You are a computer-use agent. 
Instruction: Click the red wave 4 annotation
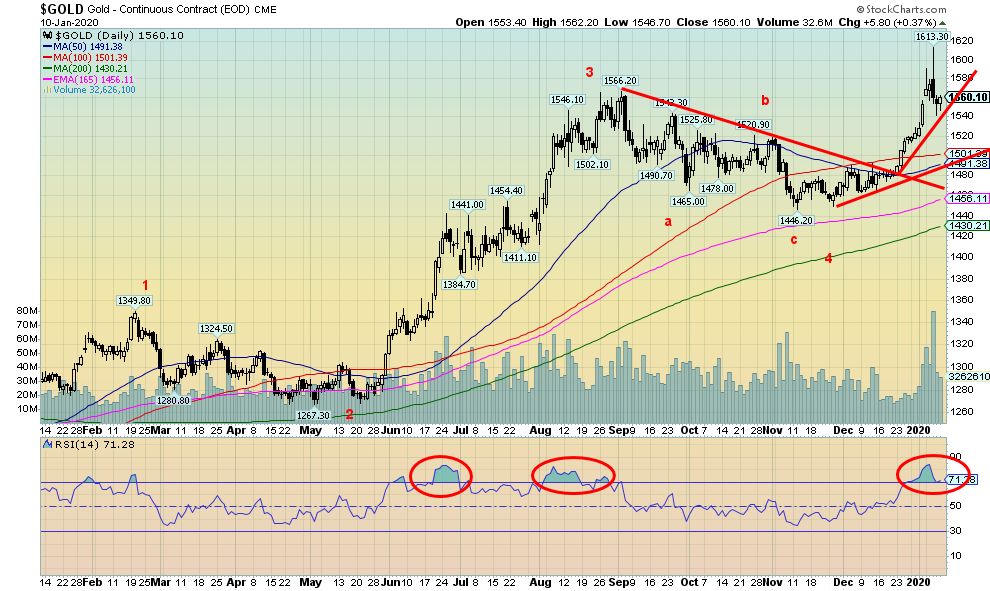click(828, 259)
